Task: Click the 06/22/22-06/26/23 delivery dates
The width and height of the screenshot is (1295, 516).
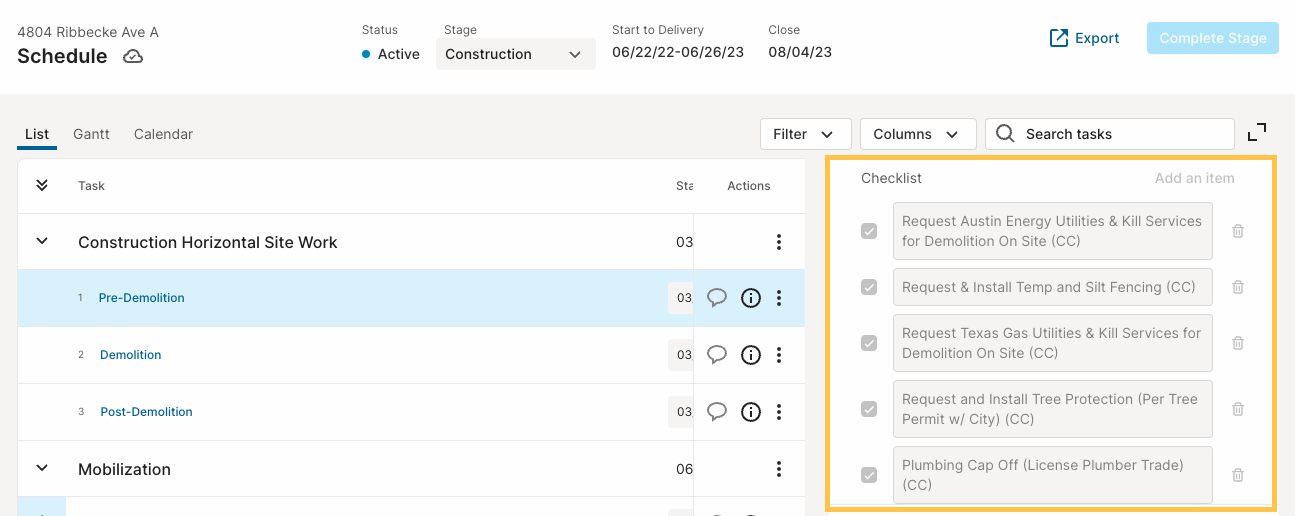Action: click(x=678, y=52)
